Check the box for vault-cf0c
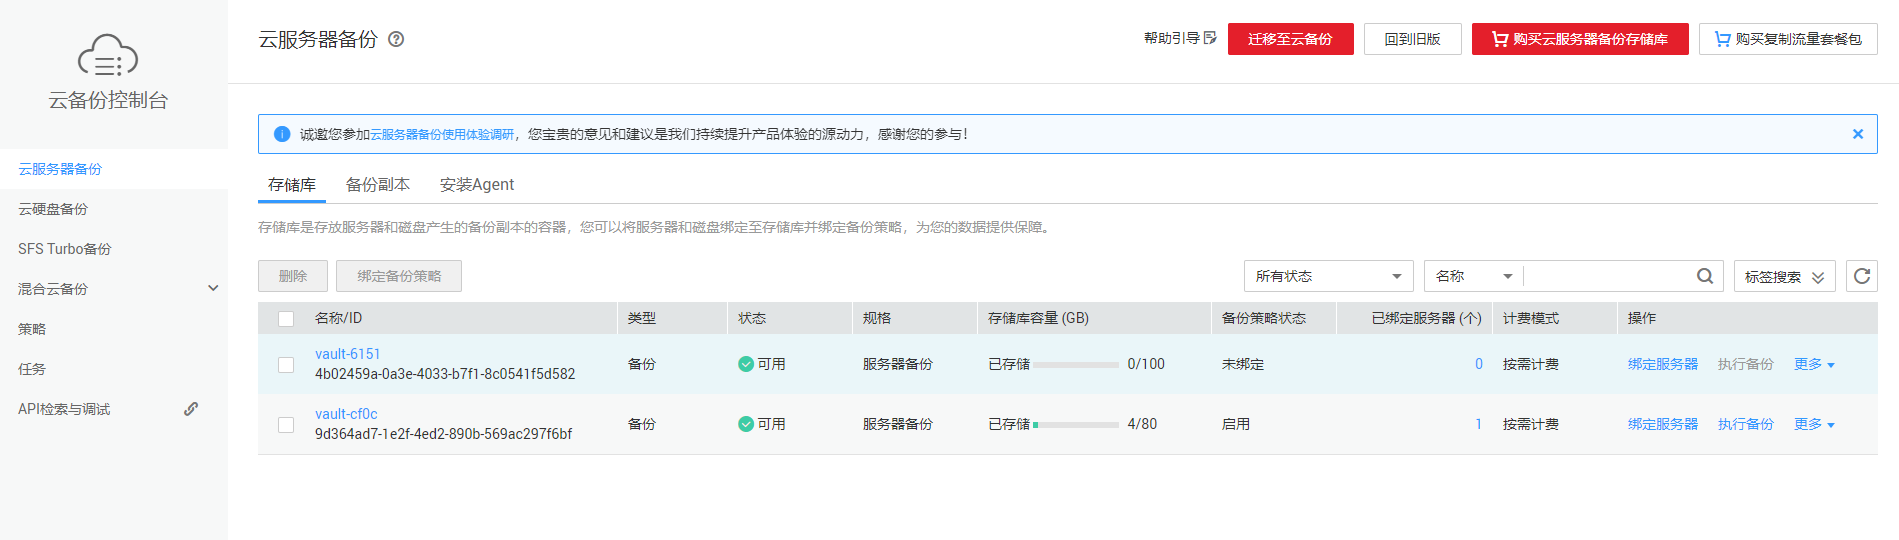The width and height of the screenshot is (1899, 540). coord(286,425)
